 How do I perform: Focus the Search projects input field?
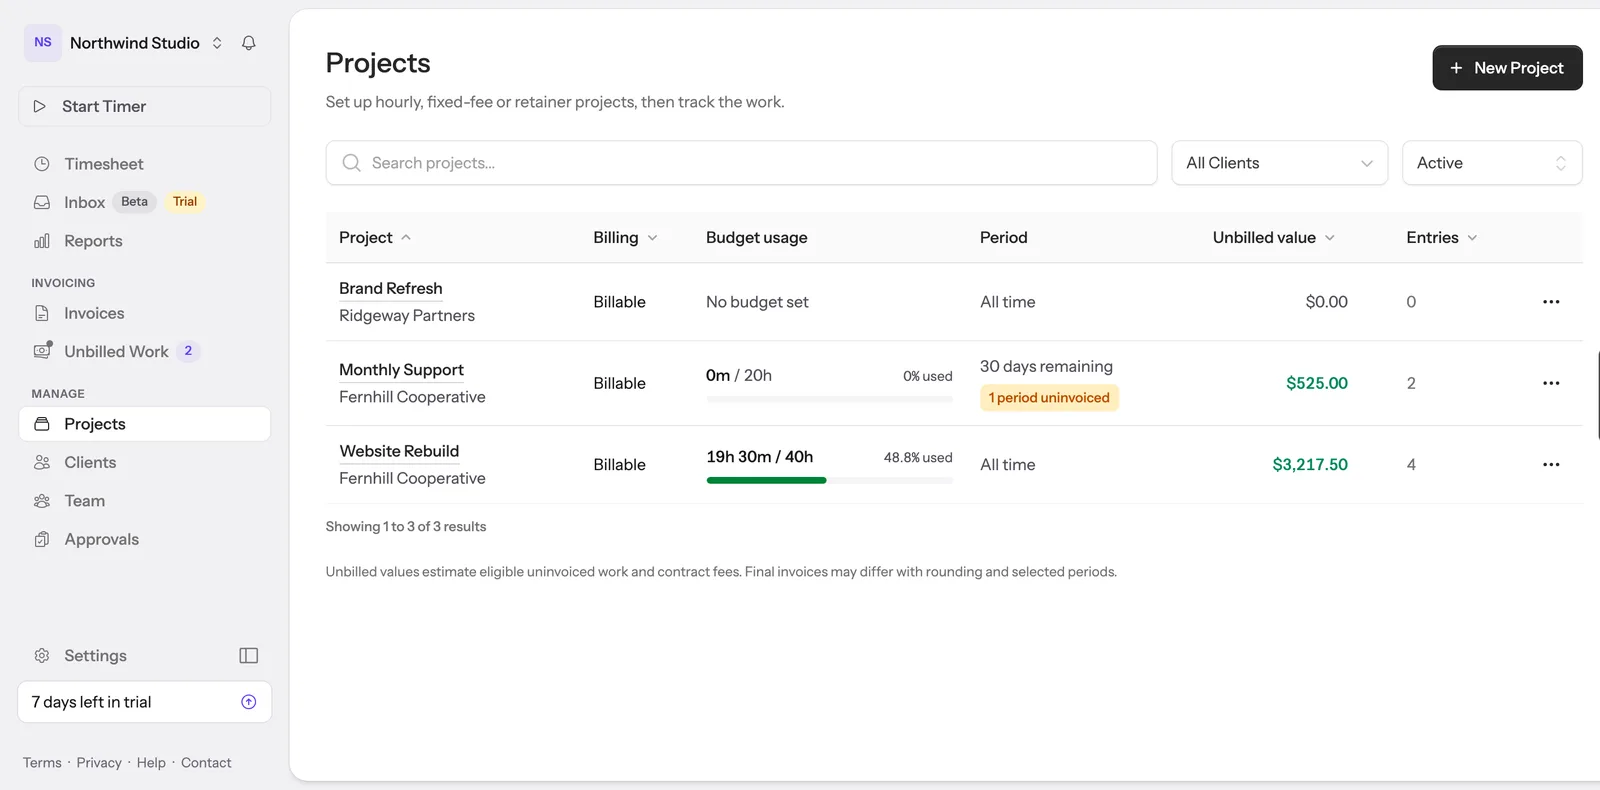(x=741, y=163)
